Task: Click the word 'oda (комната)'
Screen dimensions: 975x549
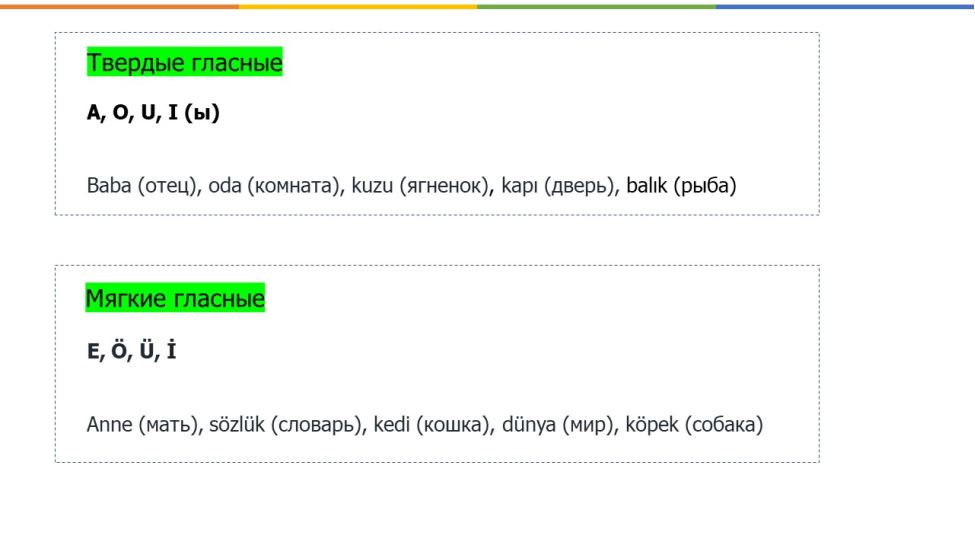Action: coord(274,185)
